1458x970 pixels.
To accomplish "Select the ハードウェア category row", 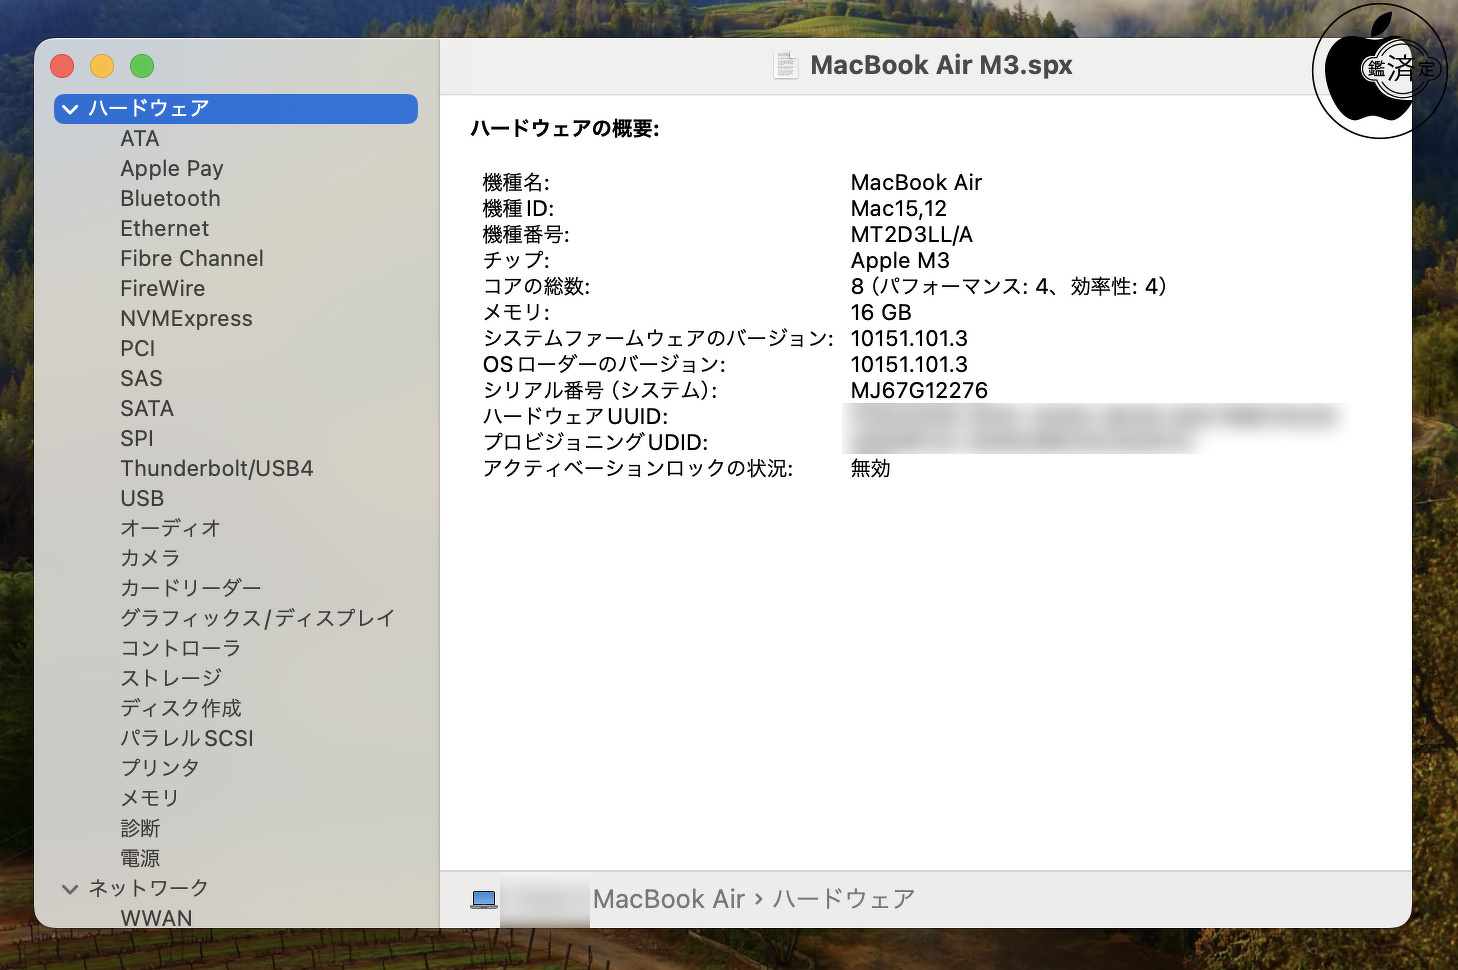I will click(x=236, y=109).
